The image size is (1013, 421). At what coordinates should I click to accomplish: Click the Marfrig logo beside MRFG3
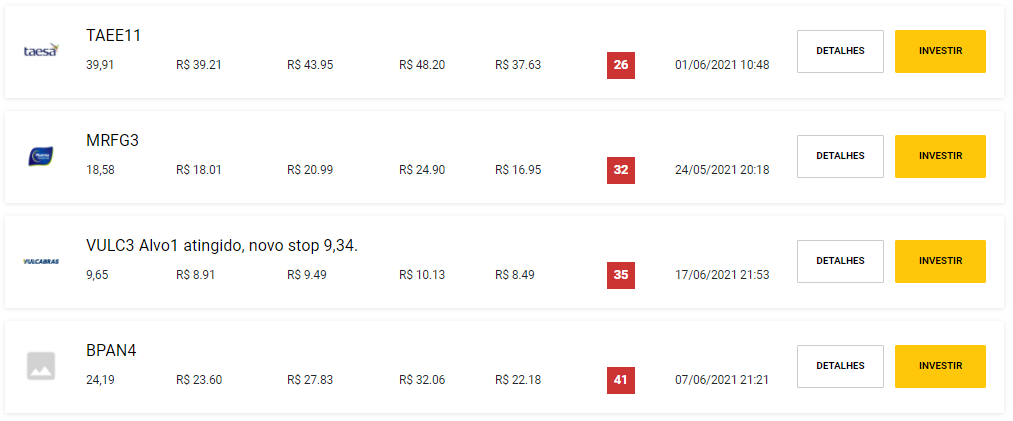(41, 156)
